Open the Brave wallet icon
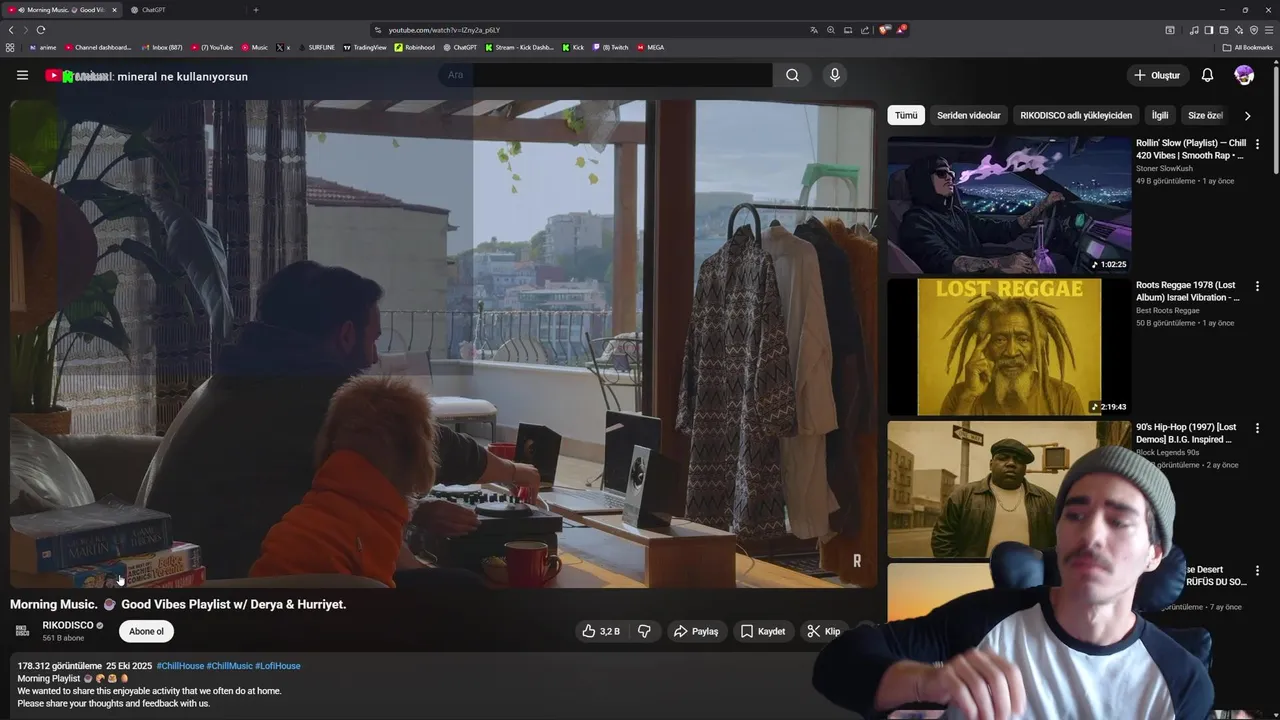 tap(1224, 30)
